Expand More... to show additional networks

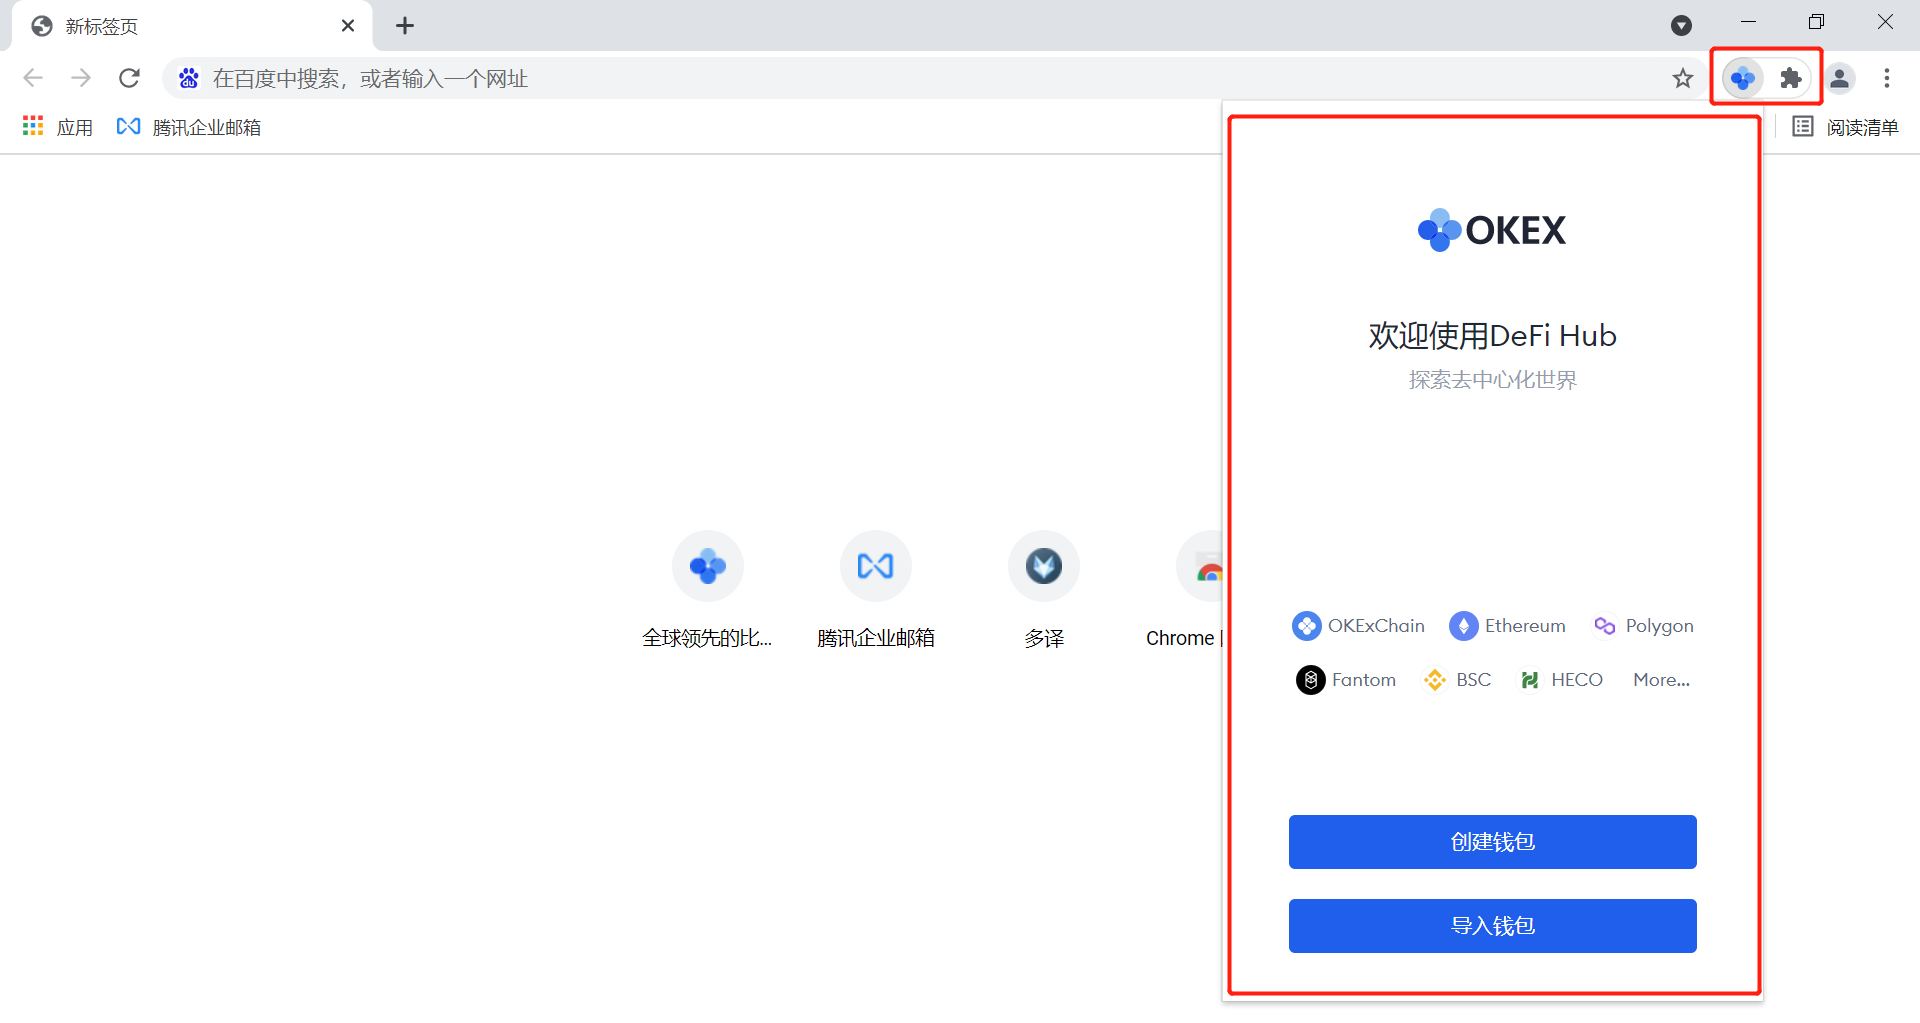coord(1660,679)
